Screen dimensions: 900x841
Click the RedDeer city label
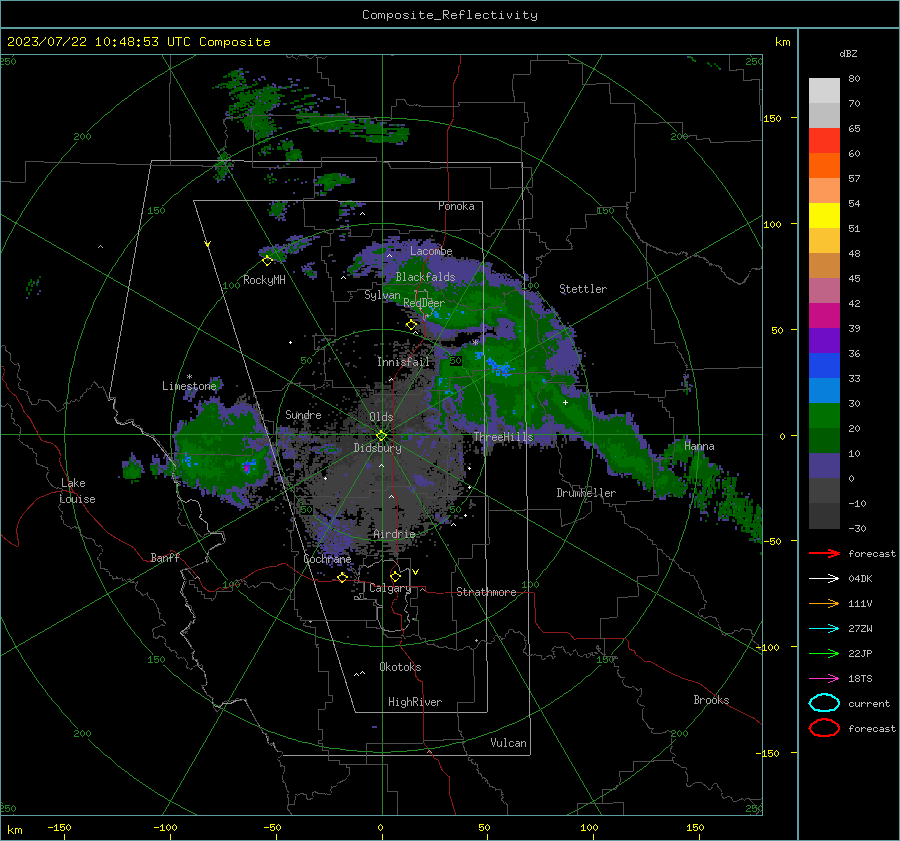coord(424,303)
